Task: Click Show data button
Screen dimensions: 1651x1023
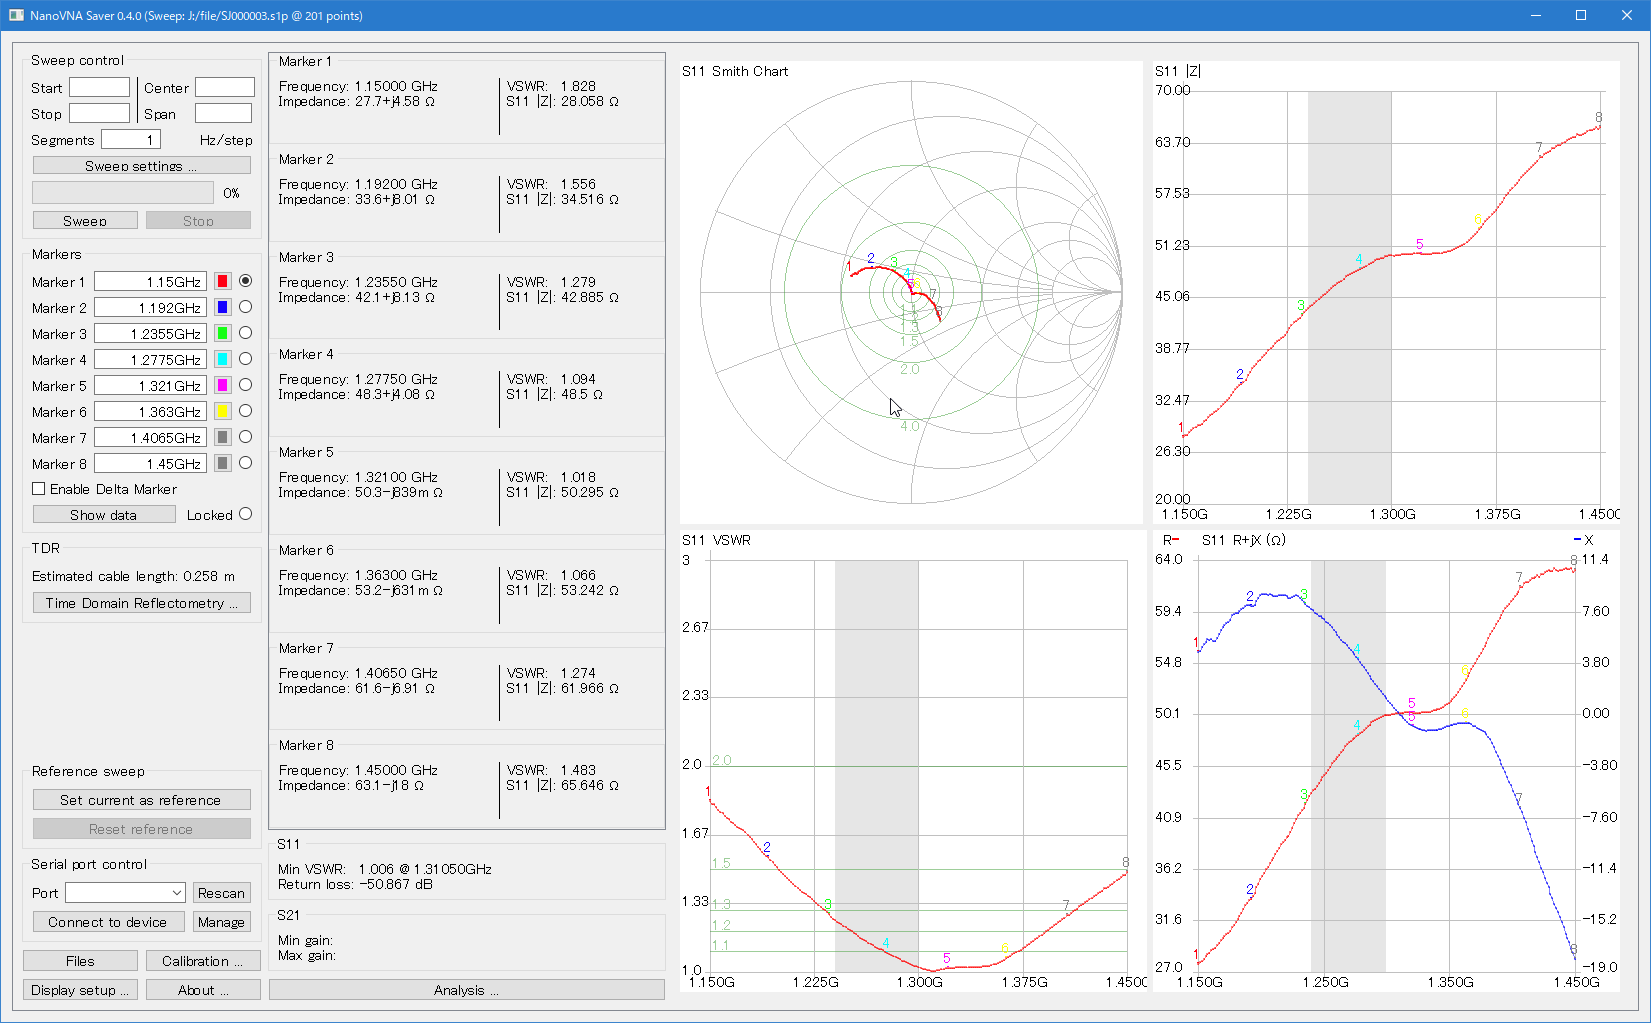Action: pos(104,514)
